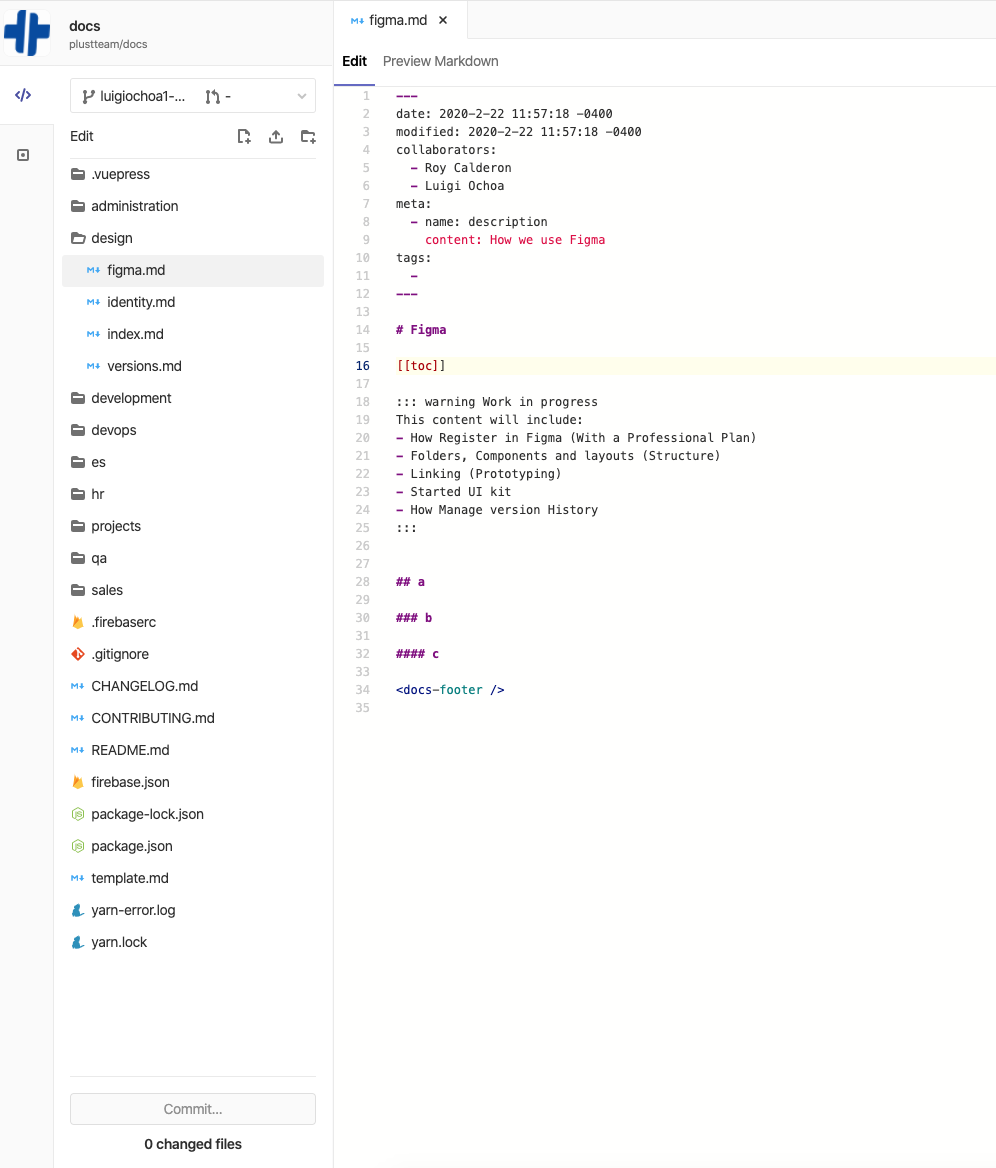Open the docs project title link
The width and height of the screenshot is (996, 1168).
[x=85, y=26]
